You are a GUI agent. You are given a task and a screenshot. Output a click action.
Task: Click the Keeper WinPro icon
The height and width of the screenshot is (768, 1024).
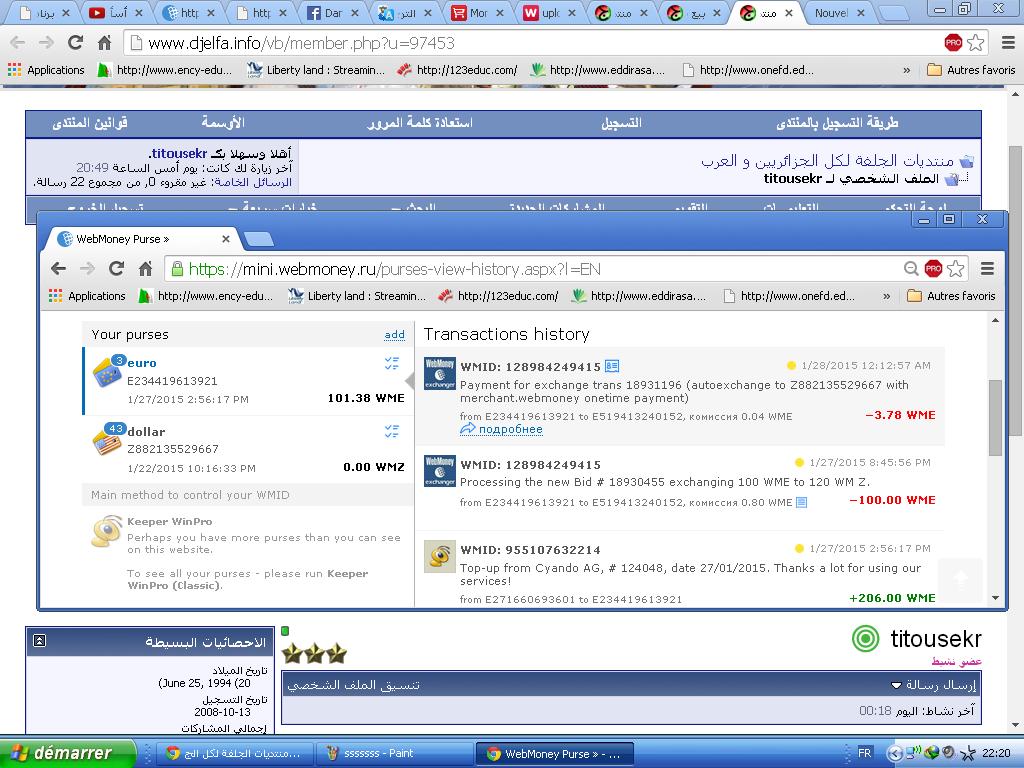coord(107,531)
